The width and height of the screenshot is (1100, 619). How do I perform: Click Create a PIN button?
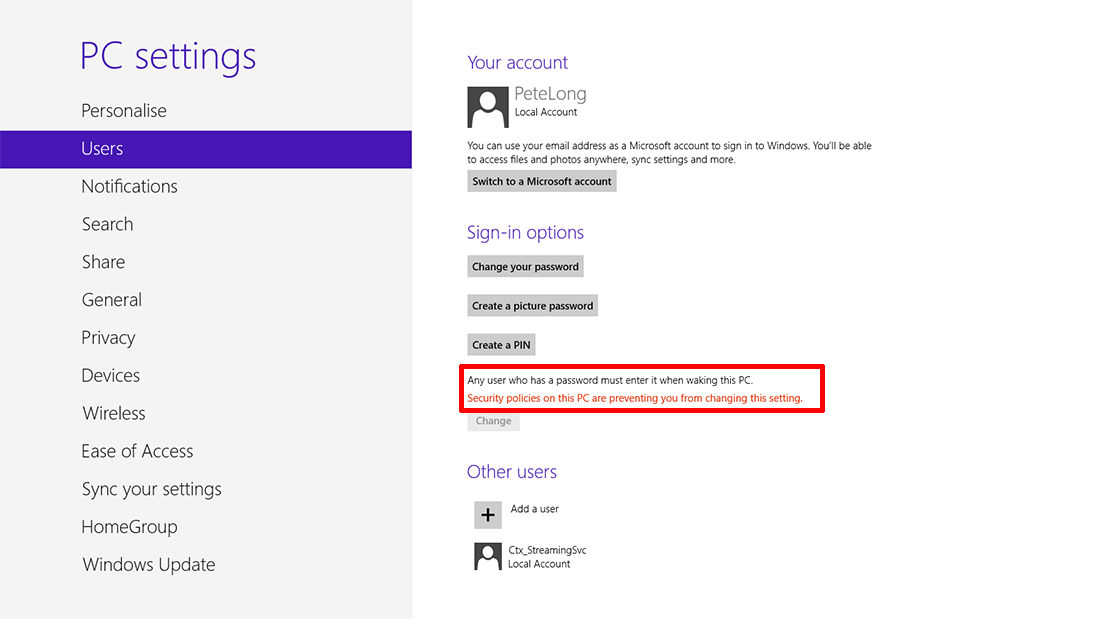tap(501, 345)
